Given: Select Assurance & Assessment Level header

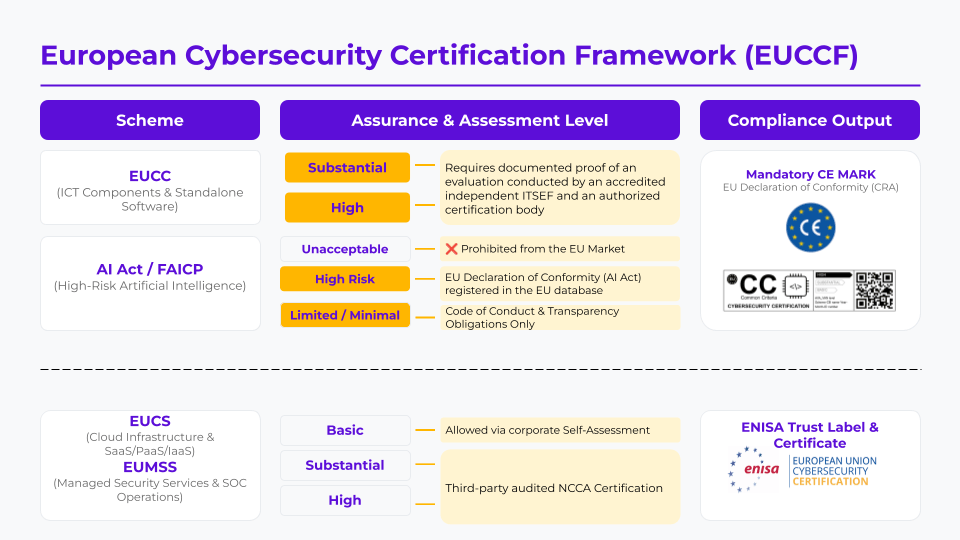Looking at the screenshot, I should 479,120.
